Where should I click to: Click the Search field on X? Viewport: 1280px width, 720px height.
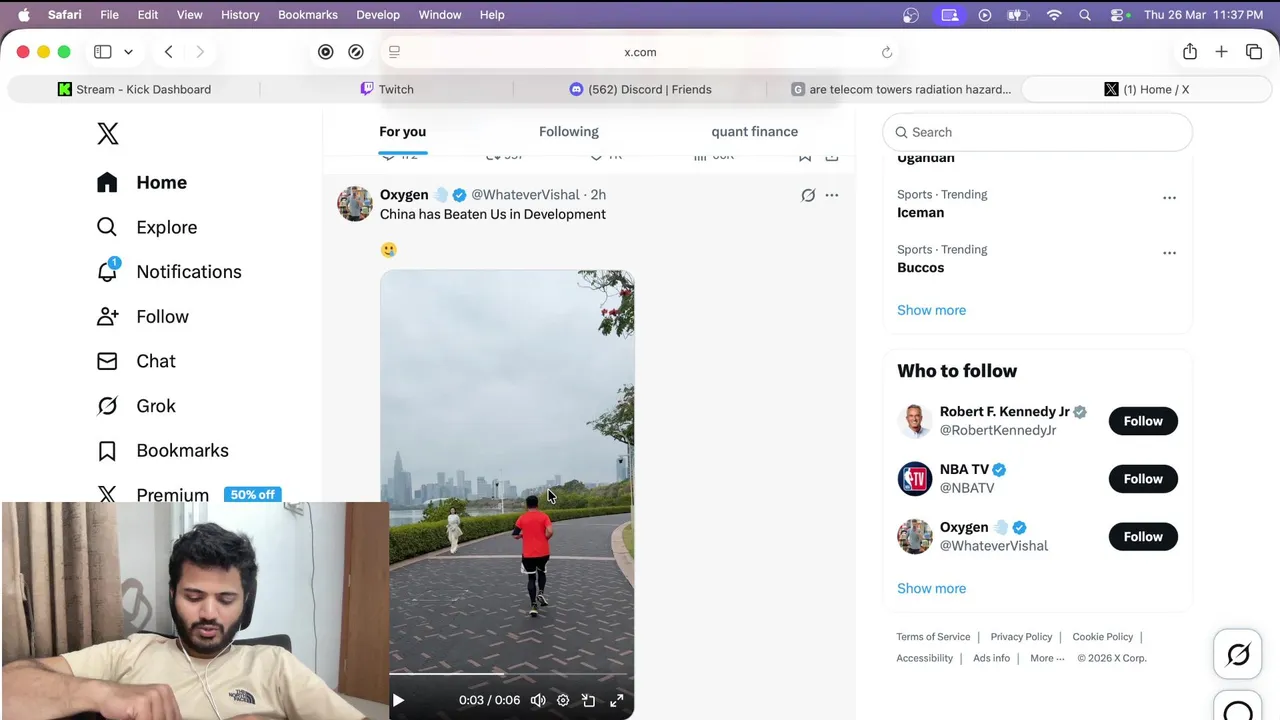pyautogui.click(x=1037, y=132)
